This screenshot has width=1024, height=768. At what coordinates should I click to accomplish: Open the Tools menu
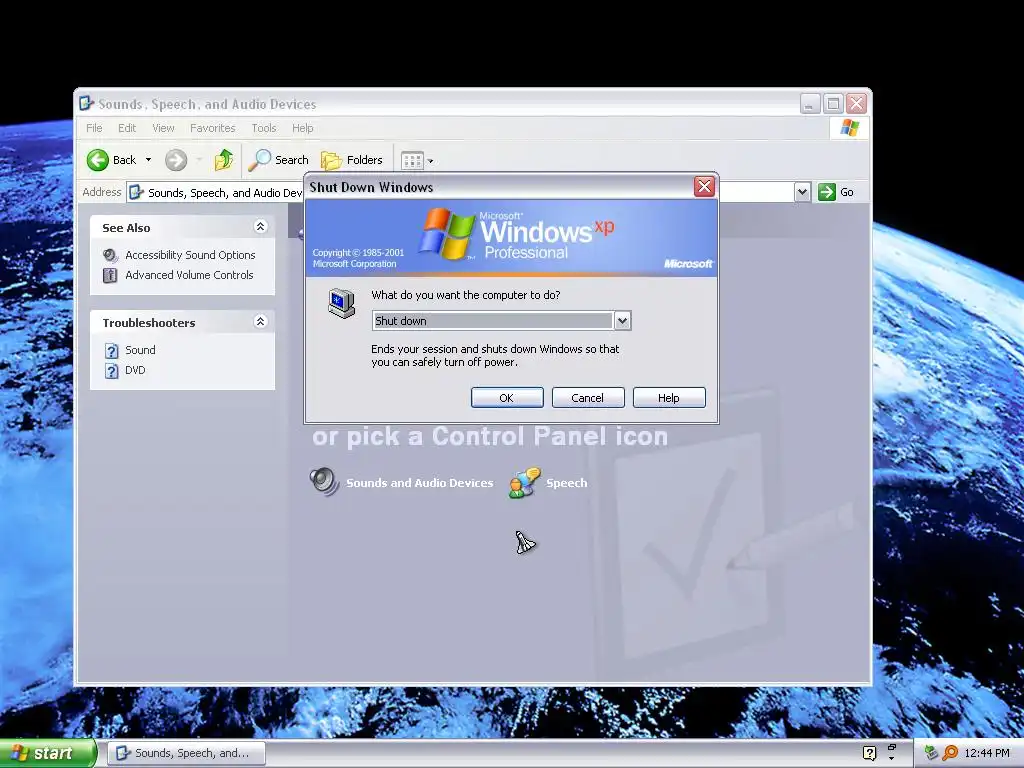tap(264, 128)
